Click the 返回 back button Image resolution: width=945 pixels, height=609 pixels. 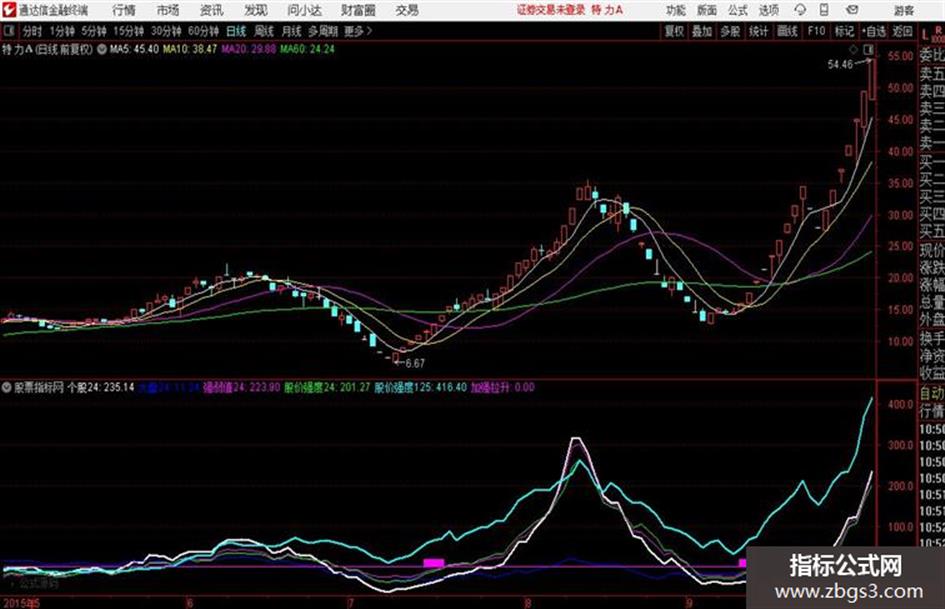[902, 31]
